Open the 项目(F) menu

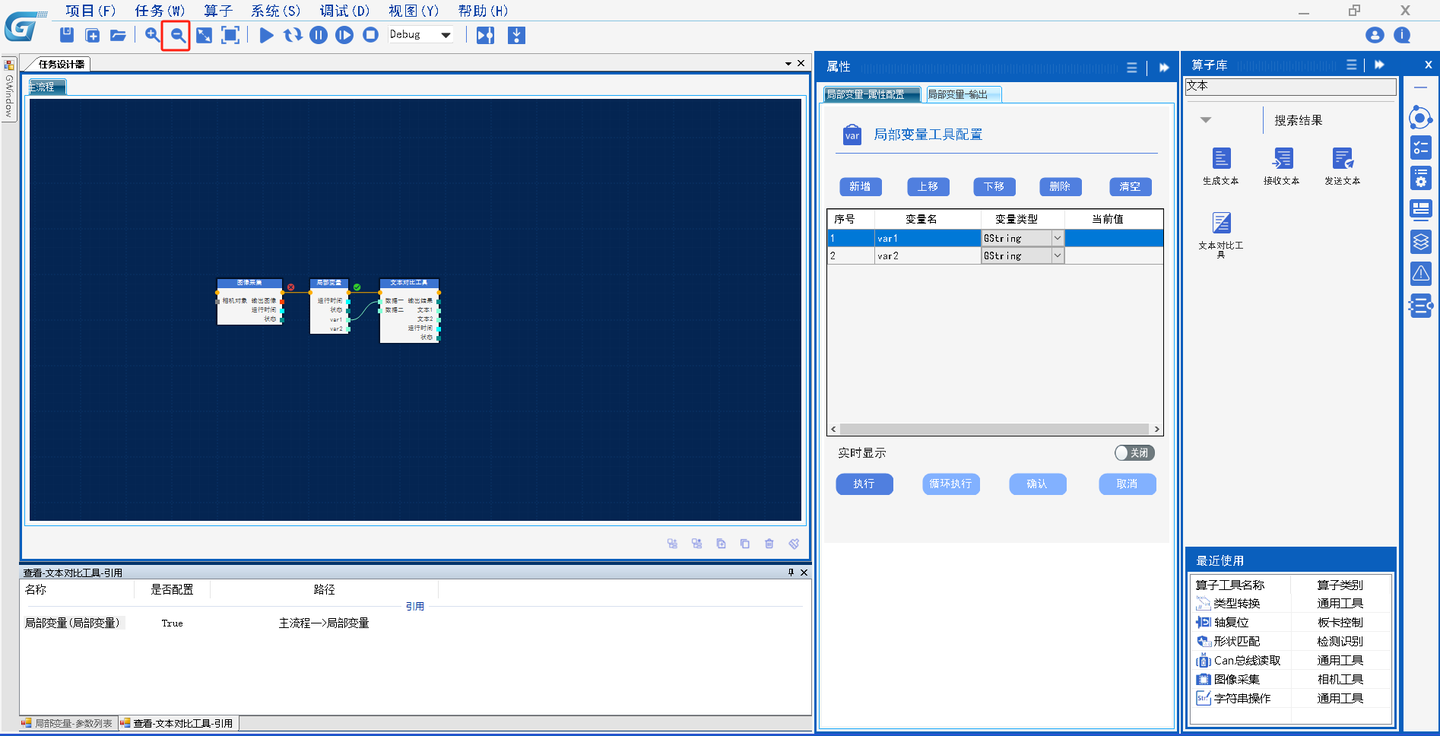point(91,11)
